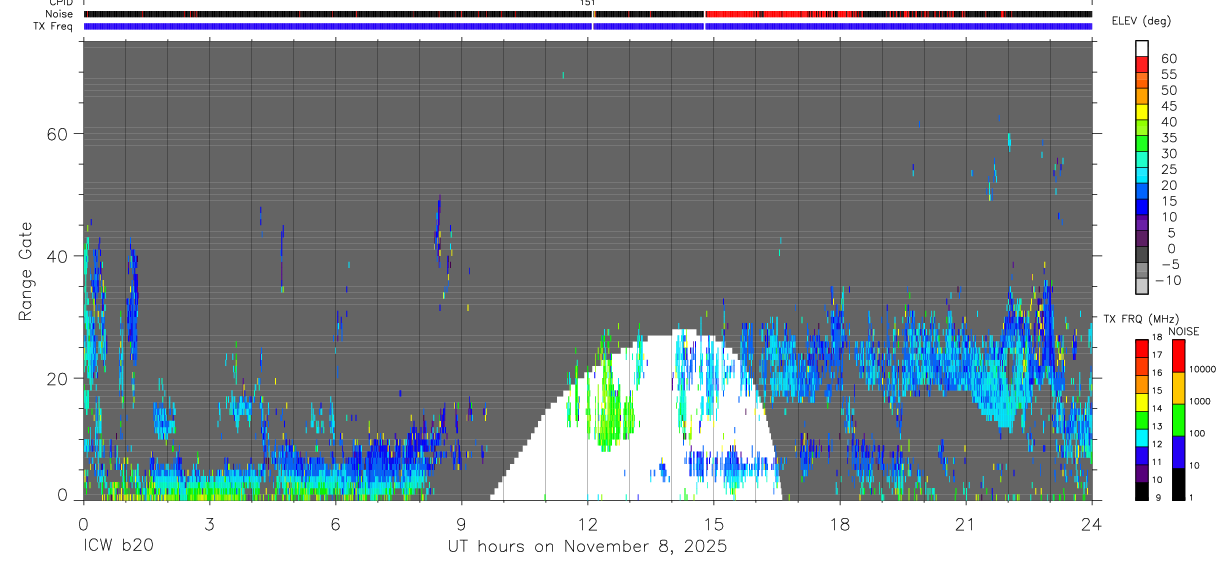Click the "-10" value on the elevation scale
This screenshot has width=1228, height=567.
click(1166, 280)
